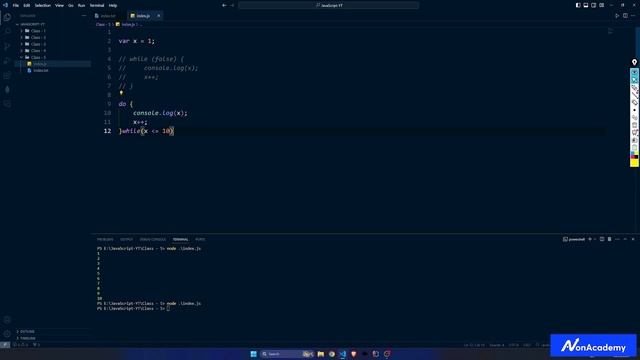The height and width of the screenshot is (360, 640).
Task: Open the Accounts icon in activity bar
Action: pyautogui.click(x=7, y=320)
